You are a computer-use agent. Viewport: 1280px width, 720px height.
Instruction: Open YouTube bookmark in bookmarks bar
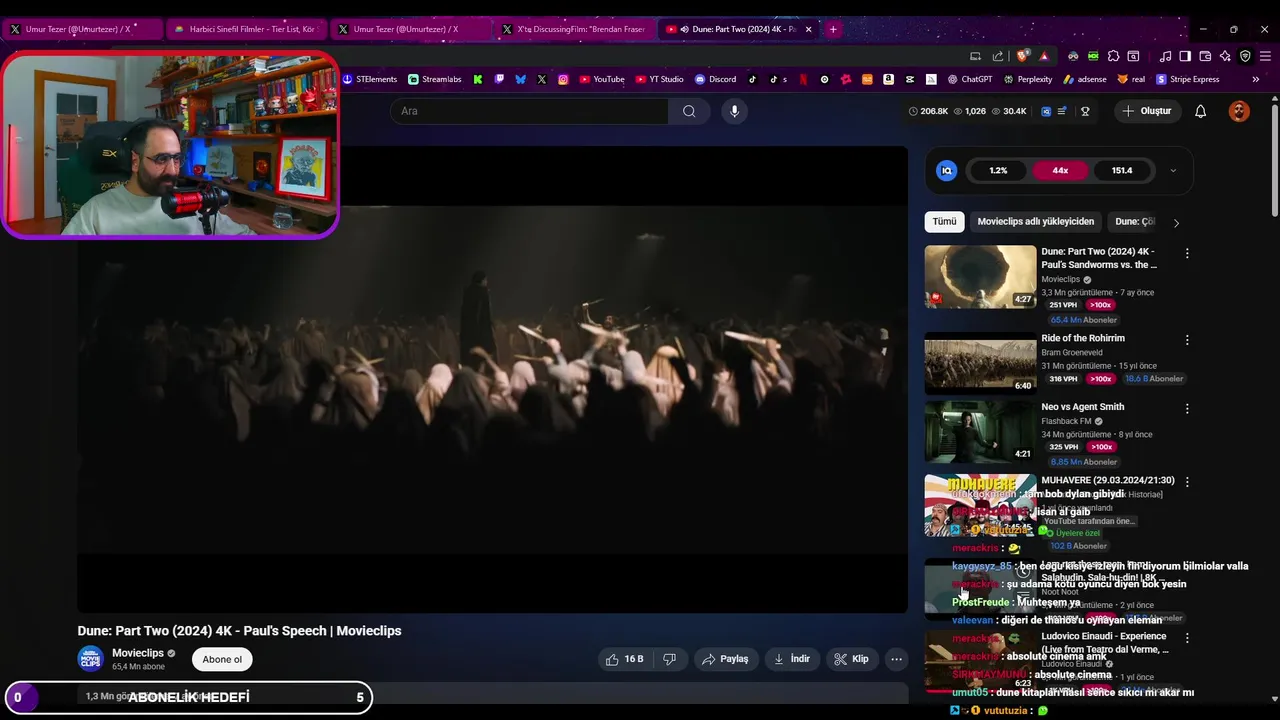coord(602,79)
